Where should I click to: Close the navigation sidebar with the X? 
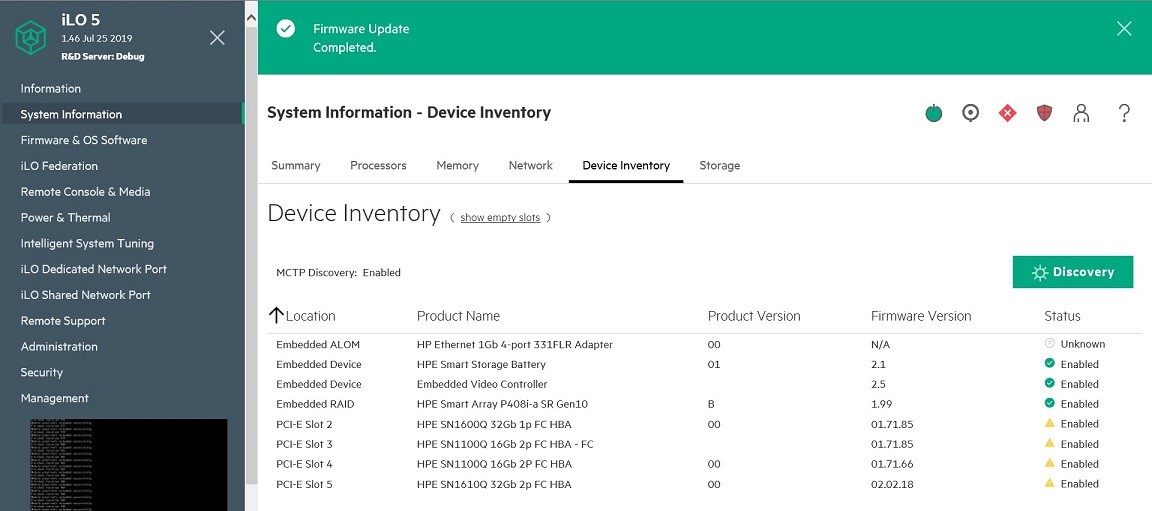(217, 37)
